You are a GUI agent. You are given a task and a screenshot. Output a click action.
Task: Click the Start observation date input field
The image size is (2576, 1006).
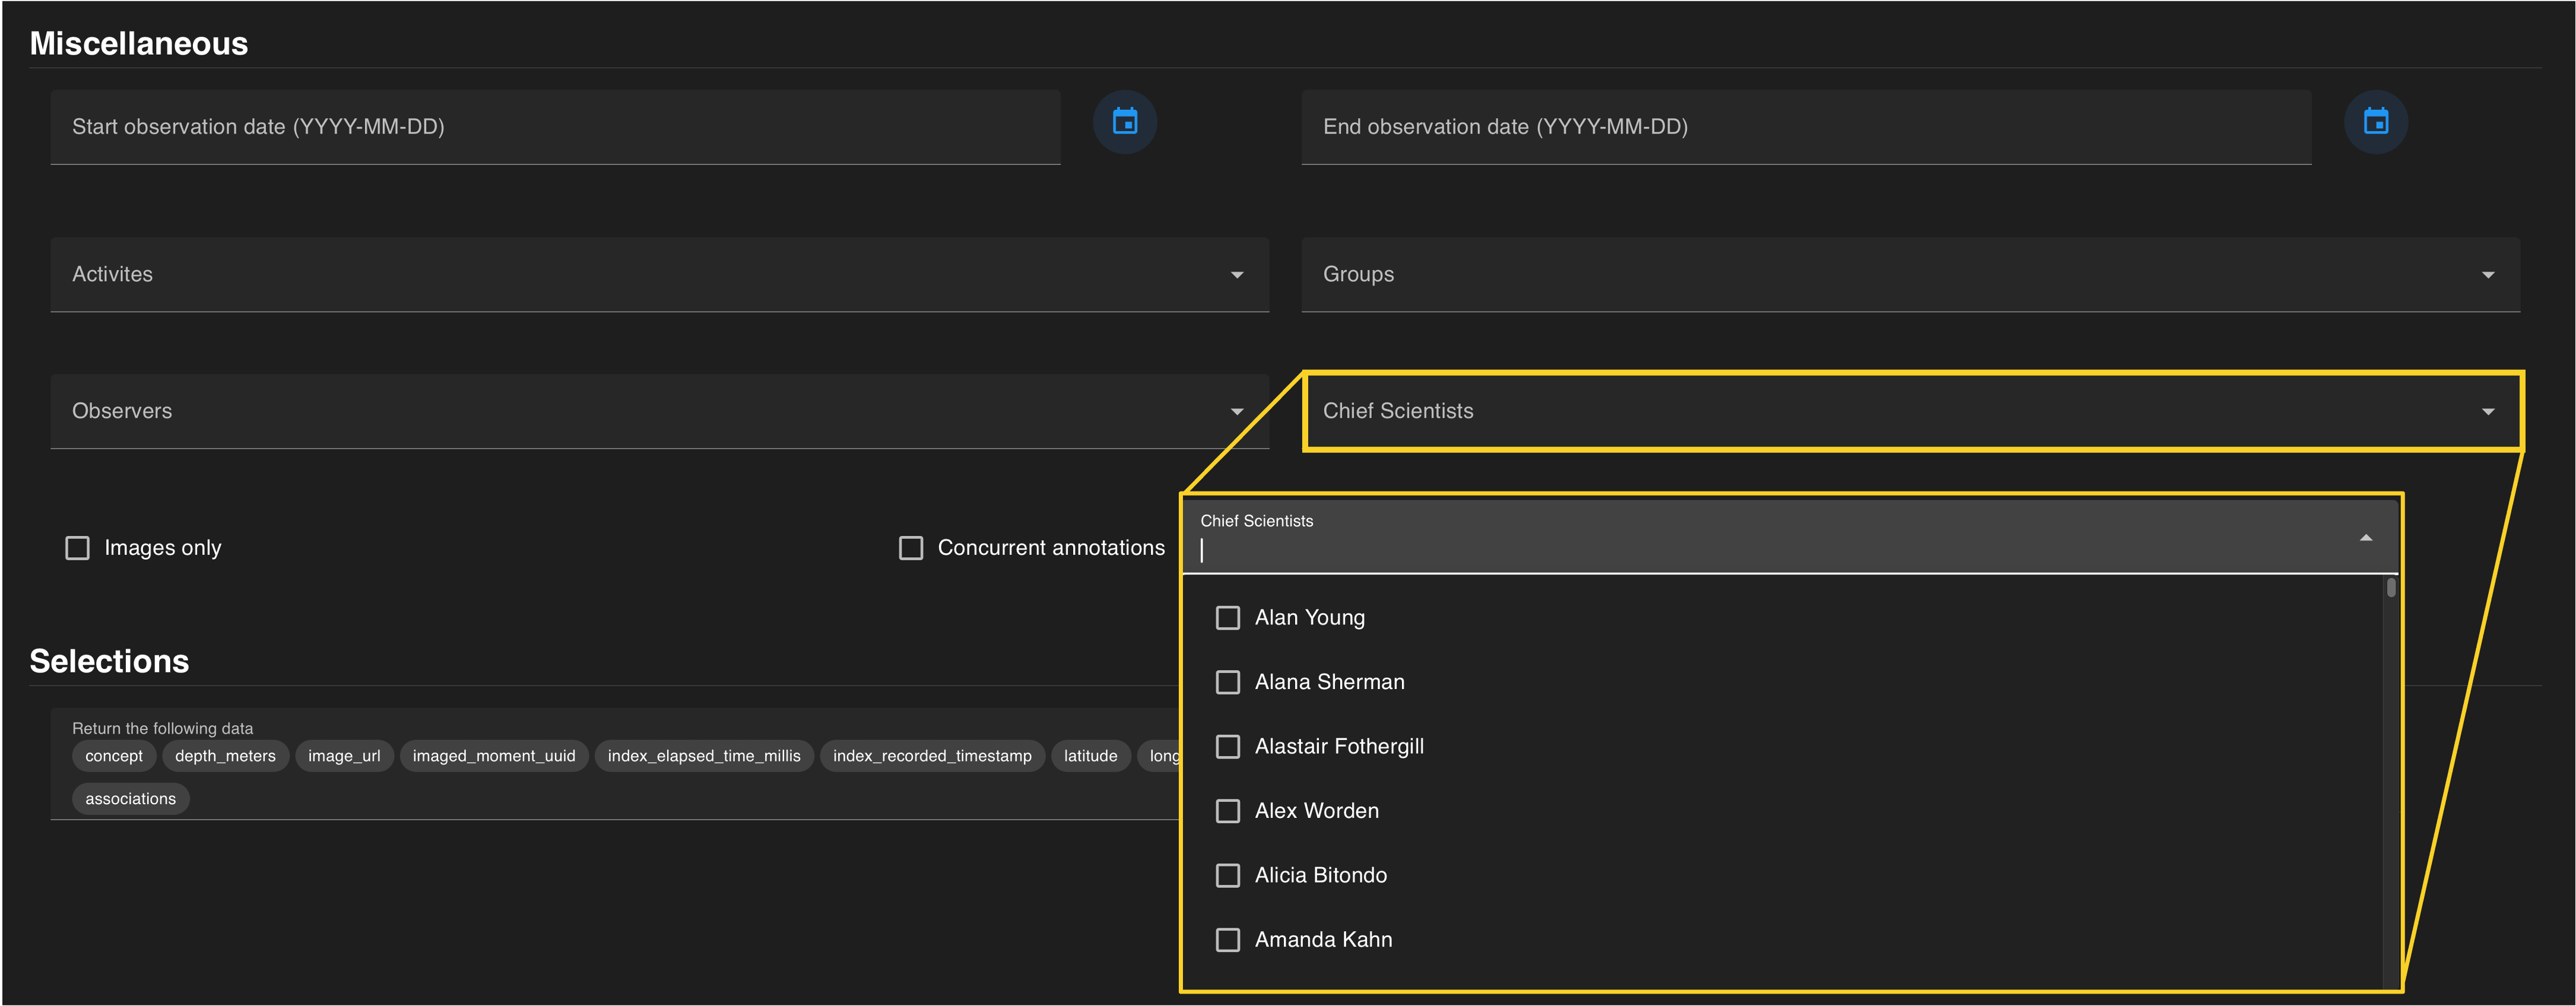tap(555, 127)
